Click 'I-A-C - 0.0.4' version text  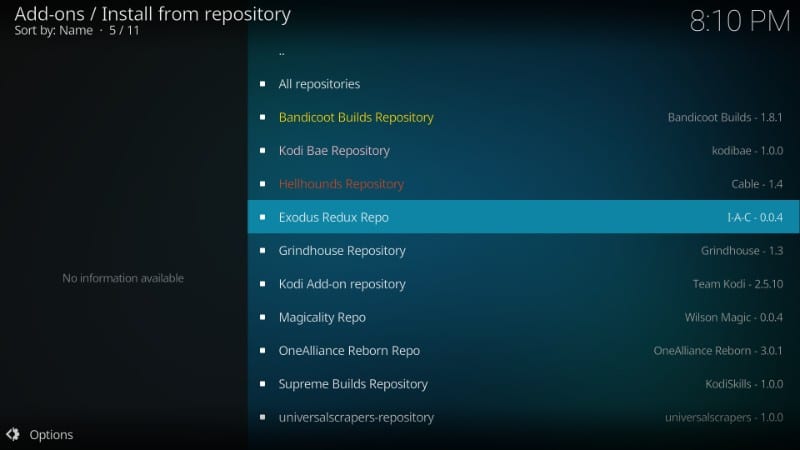coord(755,217)
